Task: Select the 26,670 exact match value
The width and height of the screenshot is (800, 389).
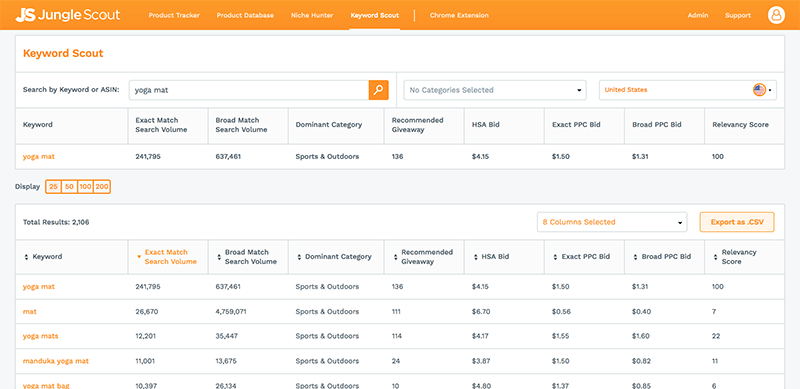Action: point(146,311)
